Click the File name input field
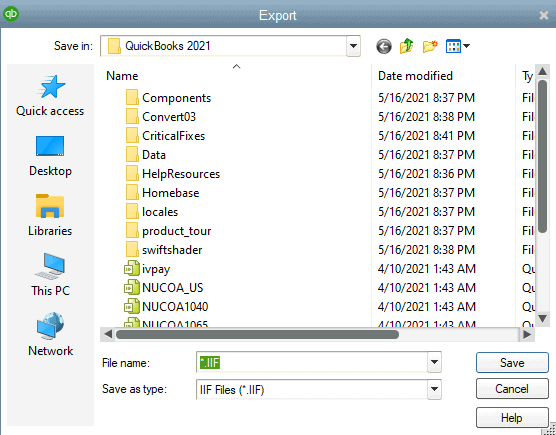This screenshot has width=556, height=435. 312,362
